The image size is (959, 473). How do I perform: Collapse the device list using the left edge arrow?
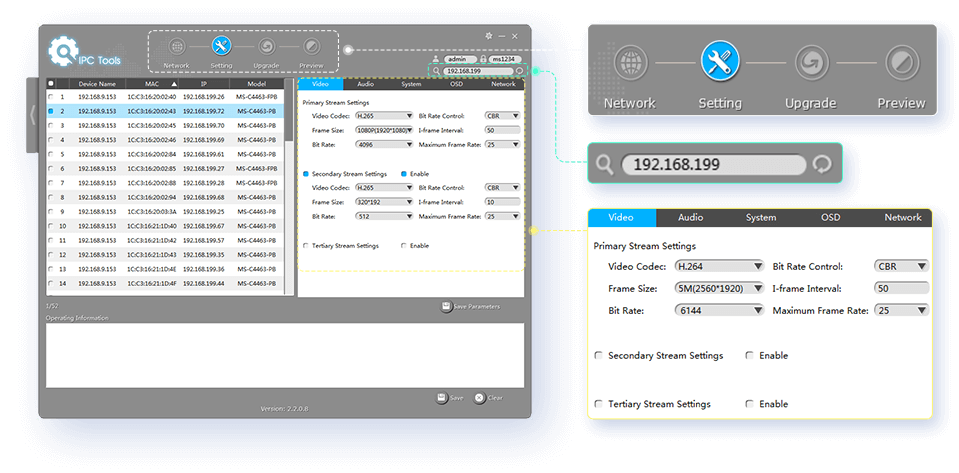pos(32,114)
